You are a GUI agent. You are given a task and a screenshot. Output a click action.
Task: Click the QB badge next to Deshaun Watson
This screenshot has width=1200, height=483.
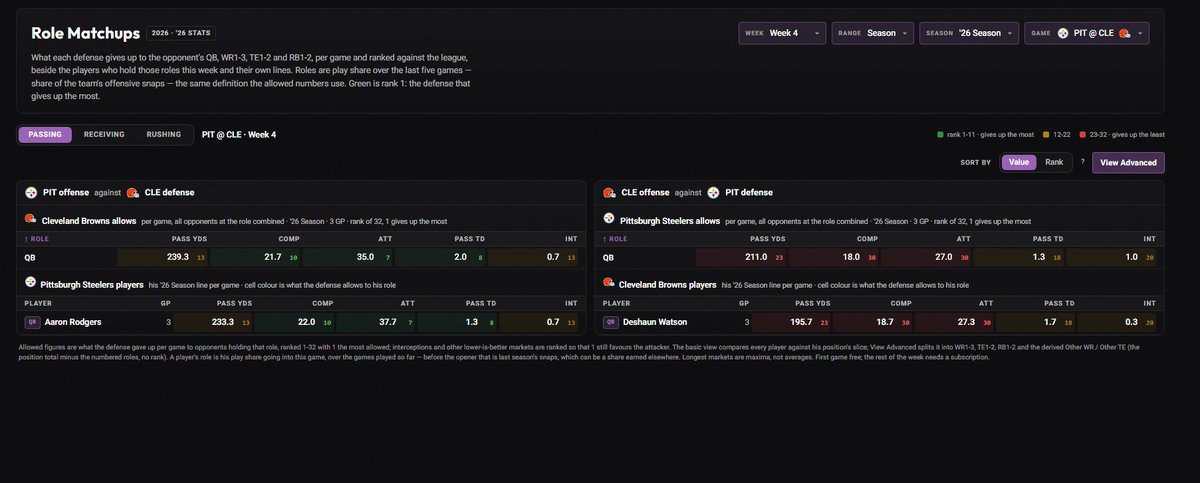tap(611, 323)
